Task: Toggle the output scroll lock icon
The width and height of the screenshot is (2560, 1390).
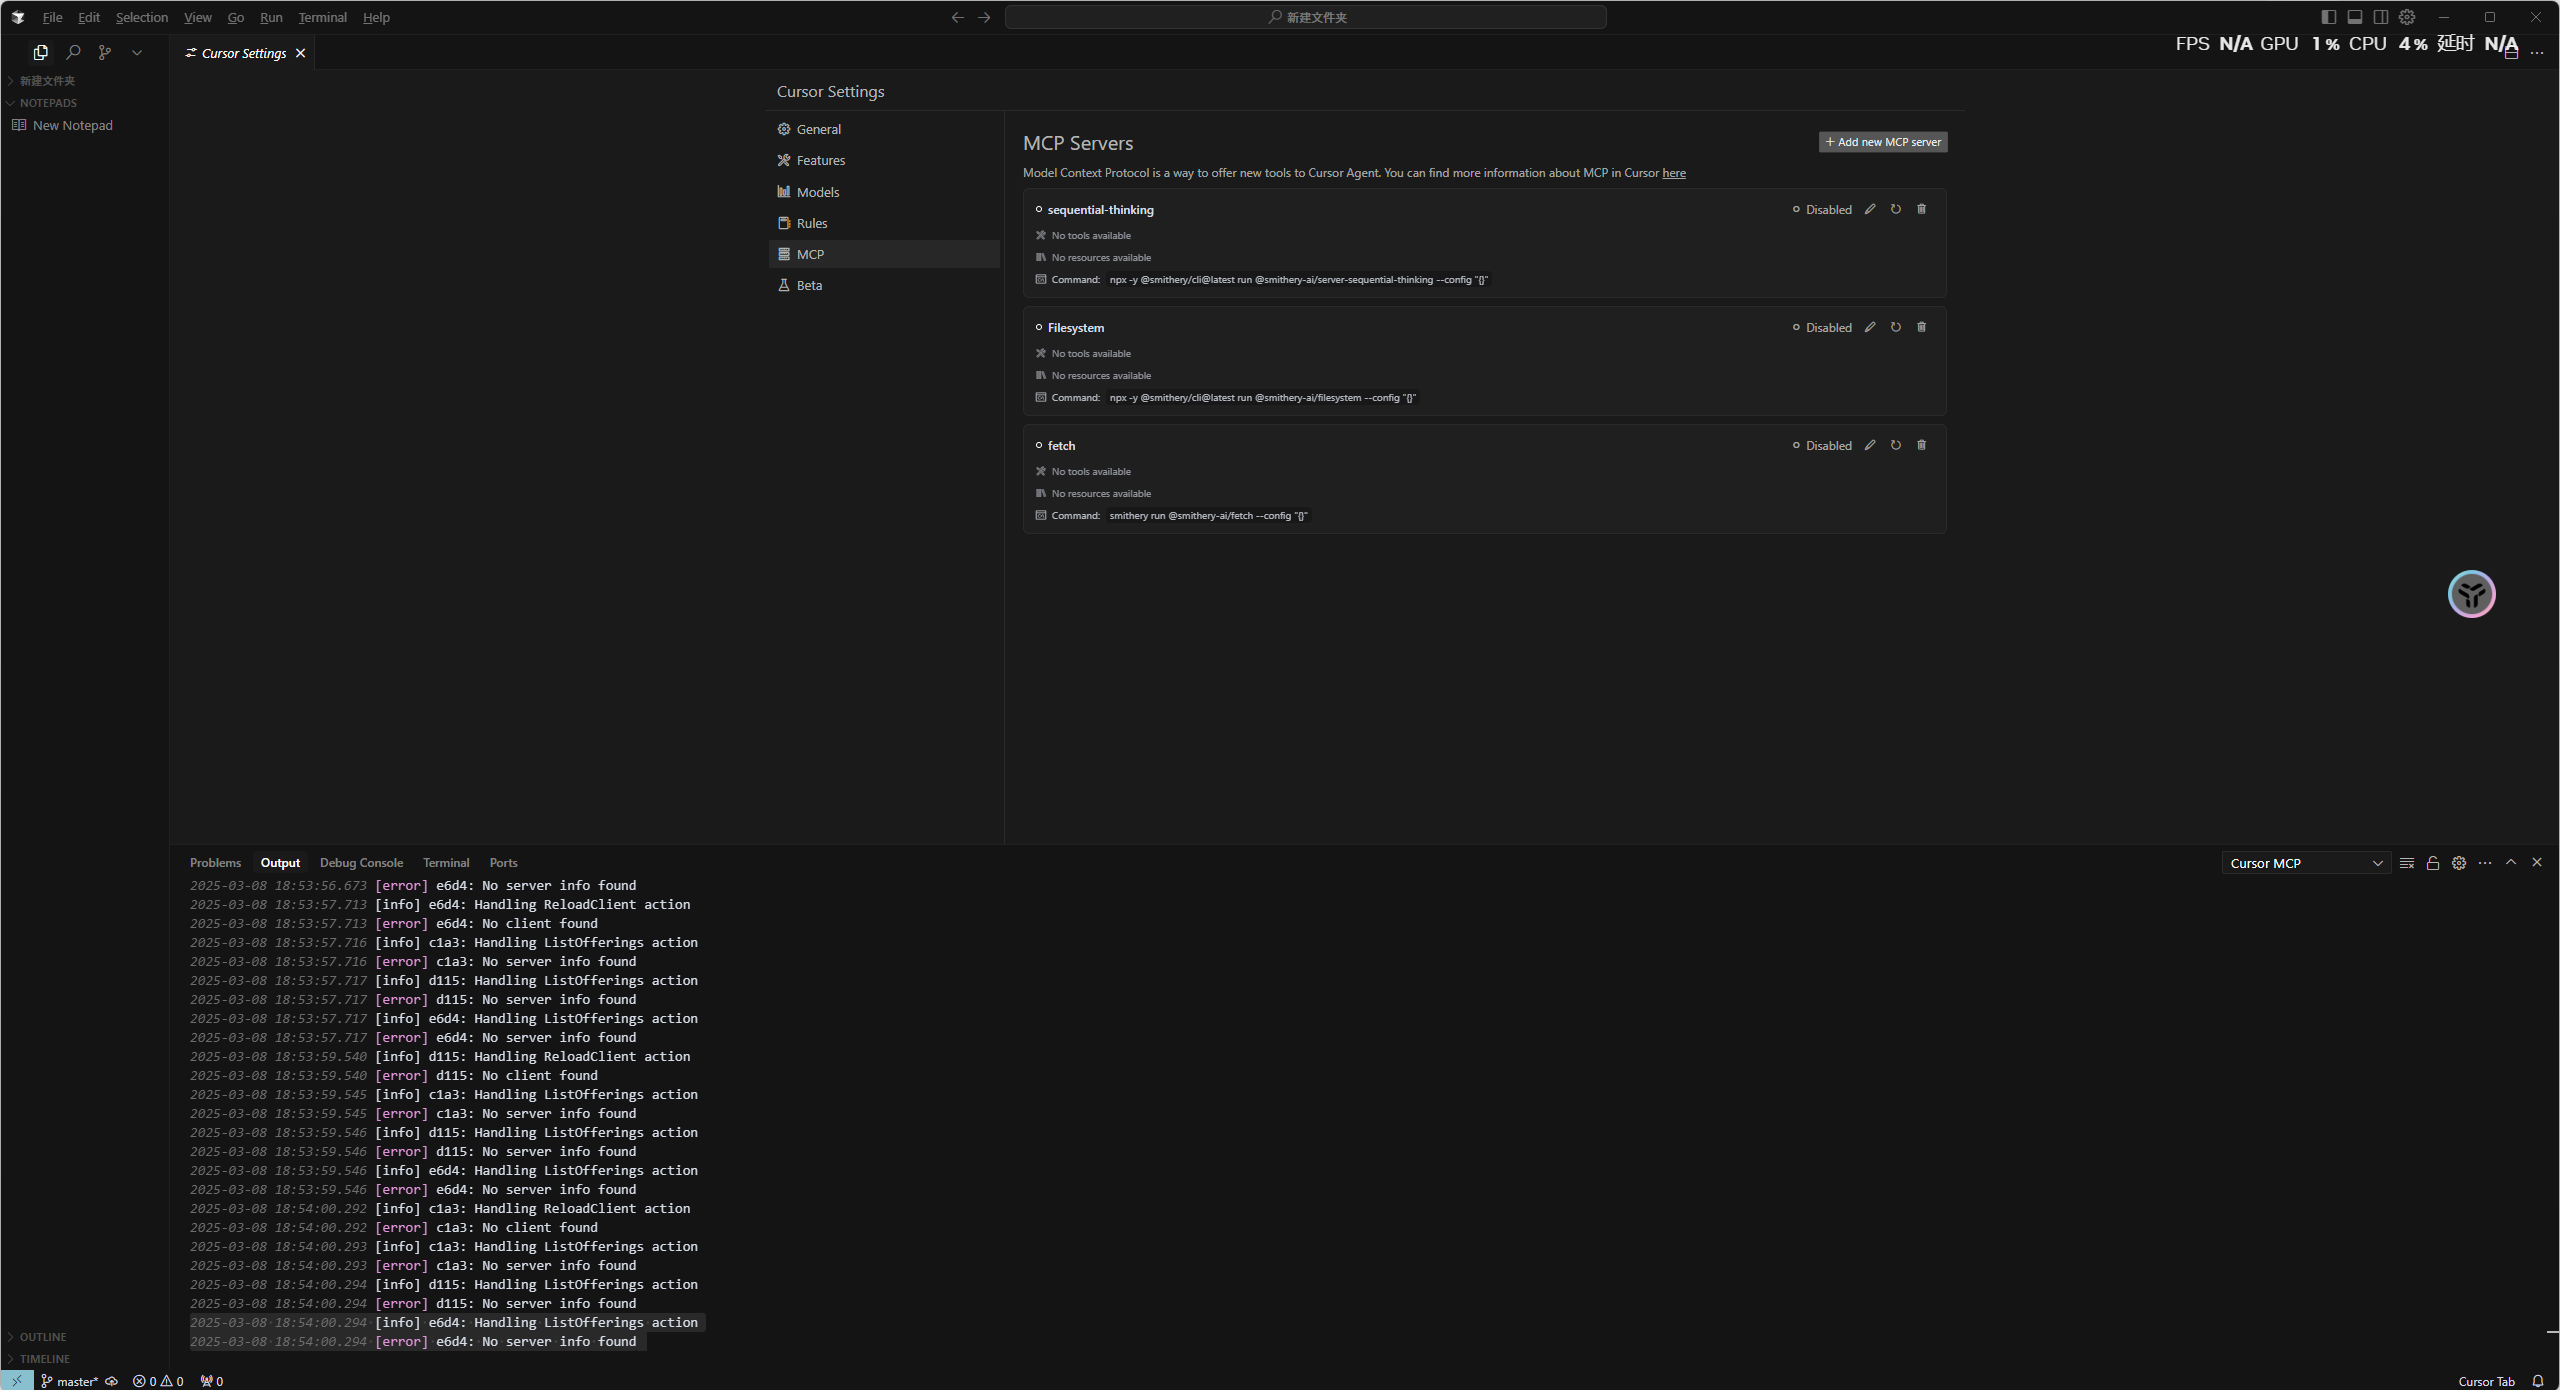Action: (2433, 863)
